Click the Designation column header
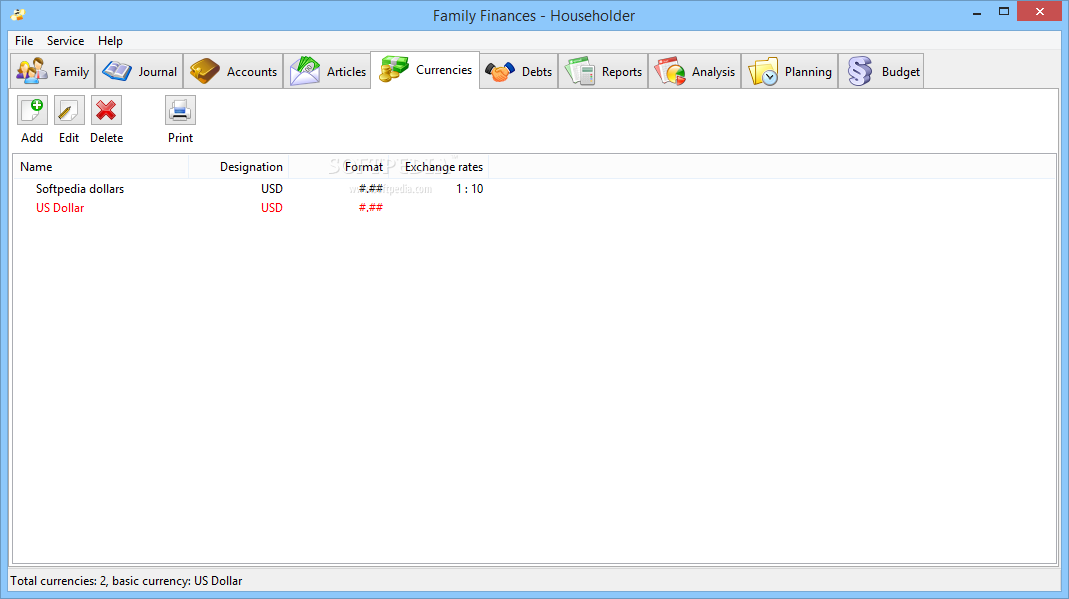This screenshot has width=1069, height=599. [239, 167]
